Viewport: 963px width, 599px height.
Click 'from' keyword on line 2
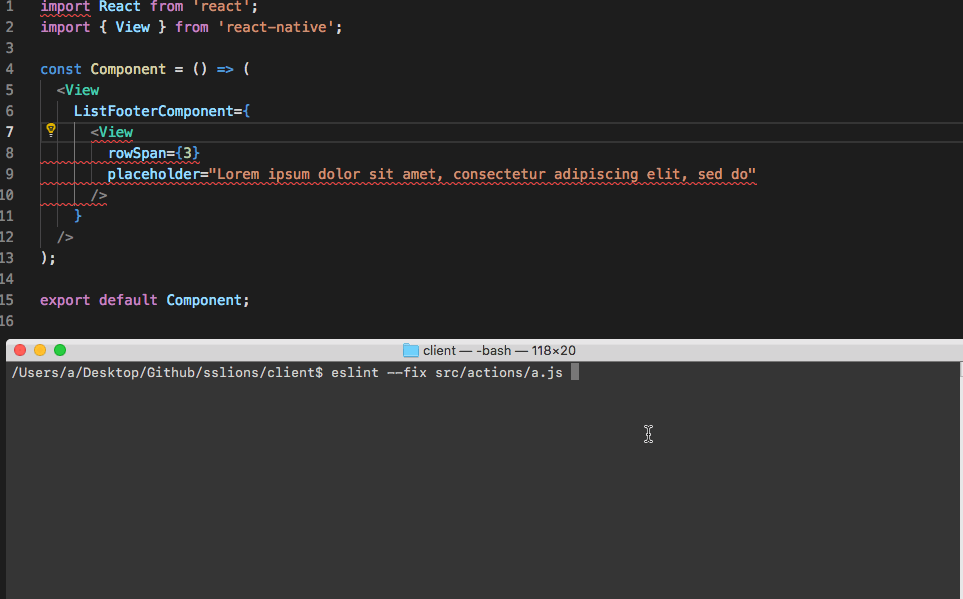(x=192, y=27)
